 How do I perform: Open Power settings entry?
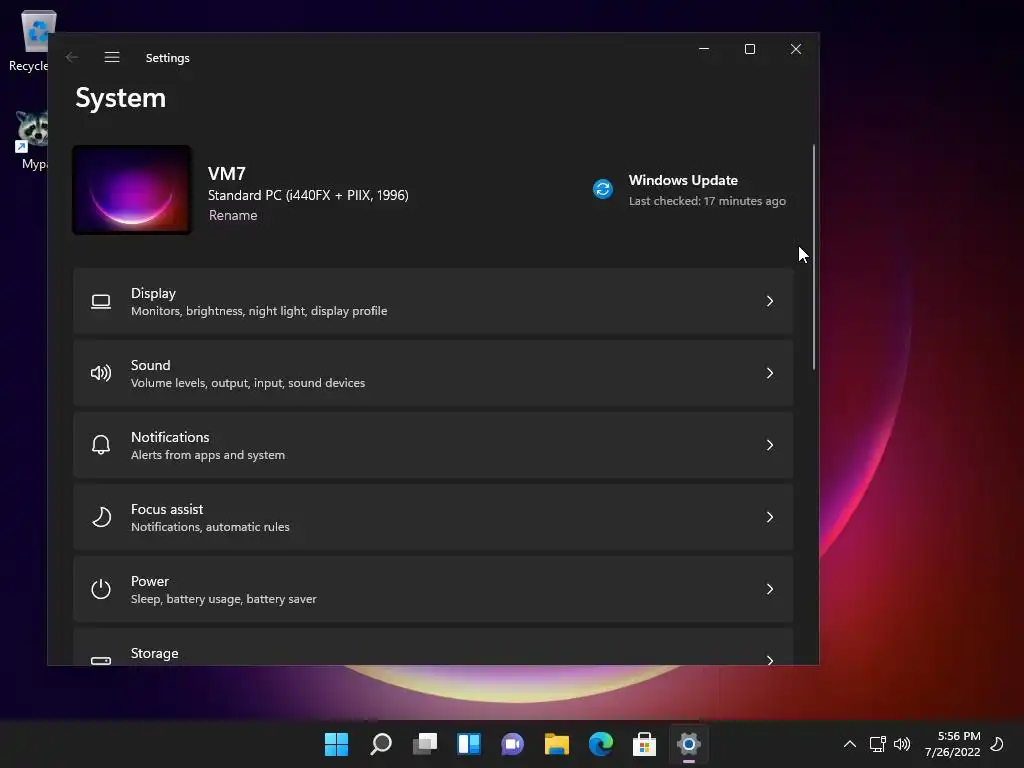point(433,589)
